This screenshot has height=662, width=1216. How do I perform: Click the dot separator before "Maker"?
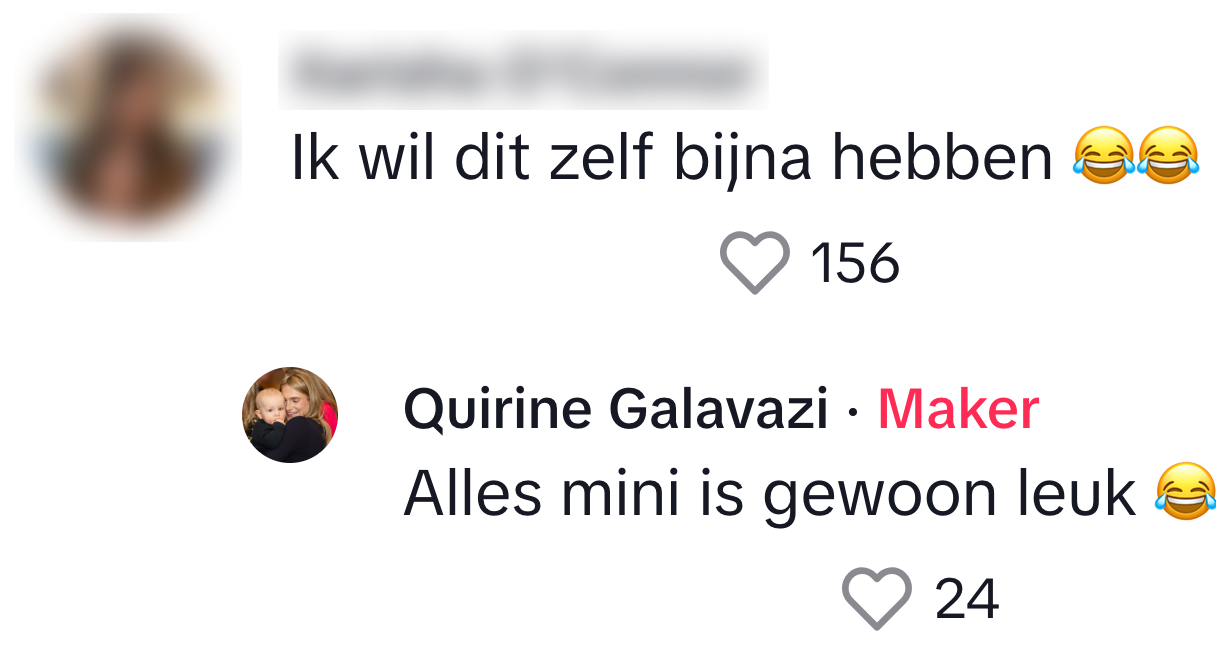(x=853, y=412)
